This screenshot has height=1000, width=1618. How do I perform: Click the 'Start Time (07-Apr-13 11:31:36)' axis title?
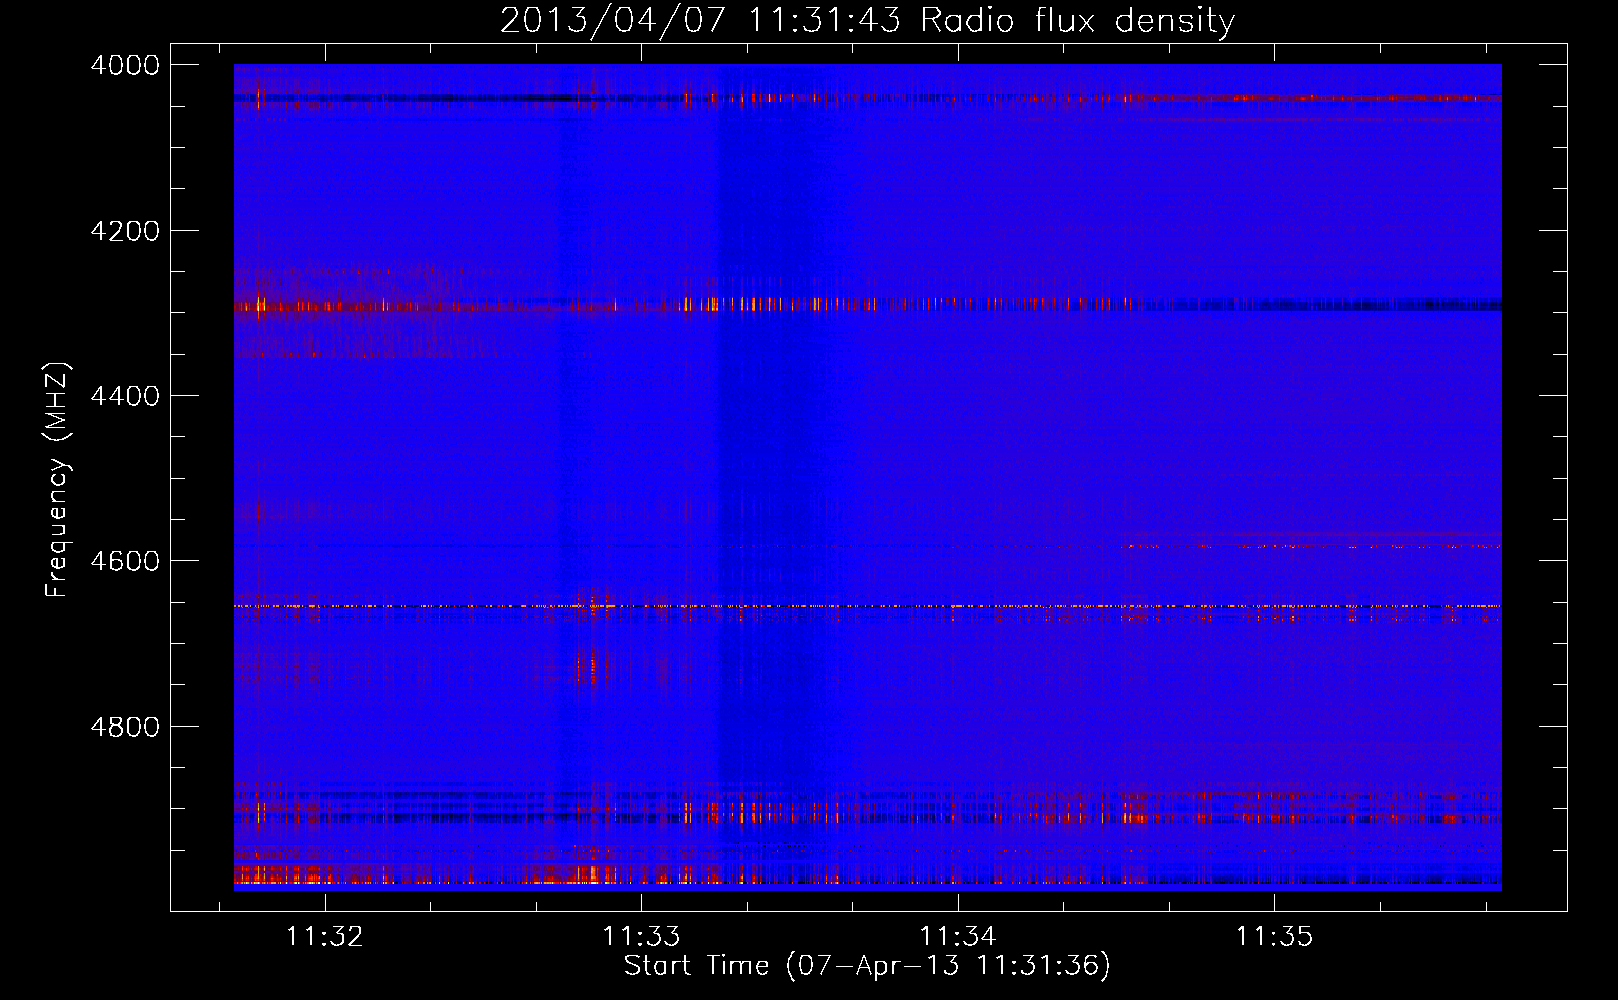pos(867,966)
